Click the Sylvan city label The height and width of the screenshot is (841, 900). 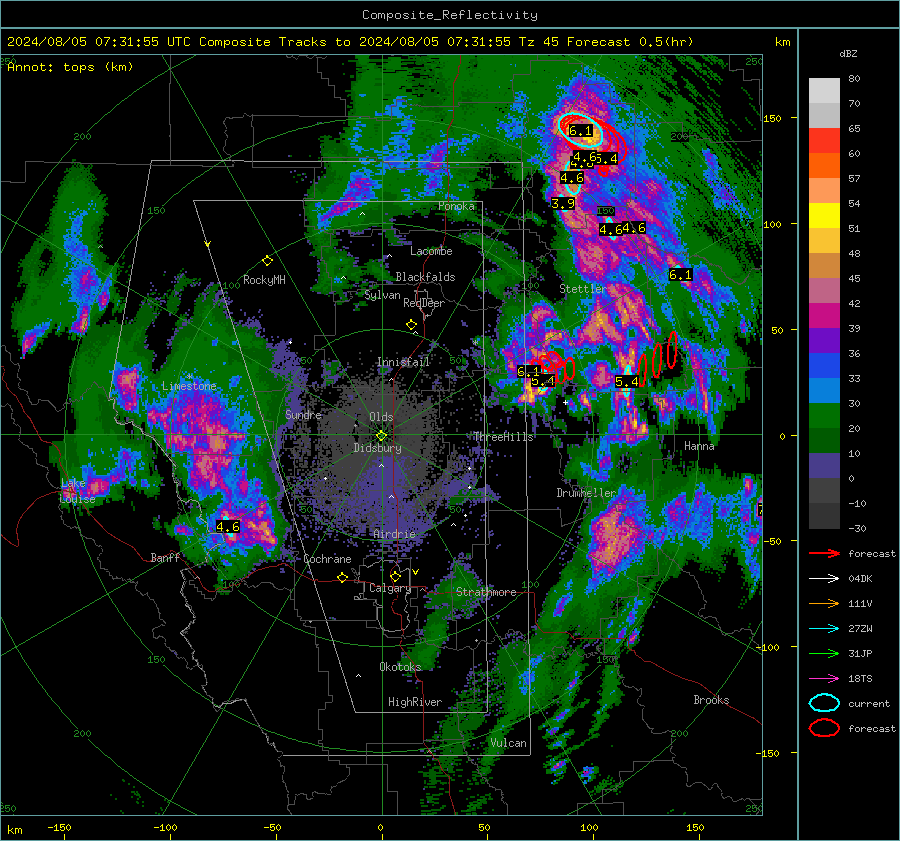pyautogui.click(x=382, y=295)
